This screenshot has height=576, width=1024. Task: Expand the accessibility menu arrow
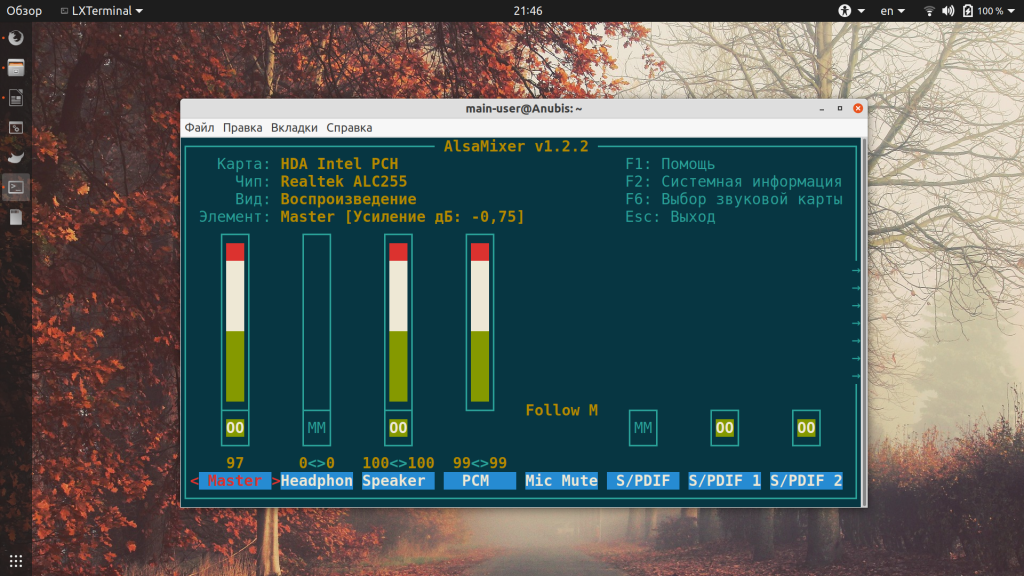(x=861, y=11)
